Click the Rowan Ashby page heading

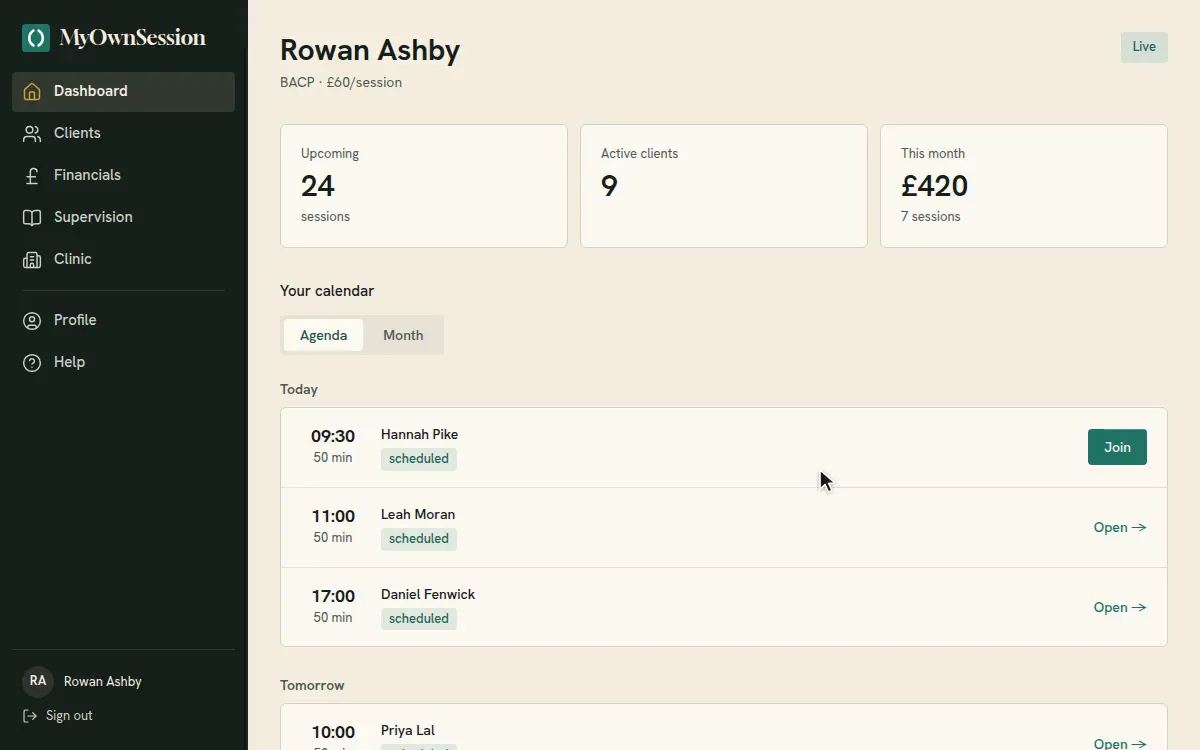[370, 50]
